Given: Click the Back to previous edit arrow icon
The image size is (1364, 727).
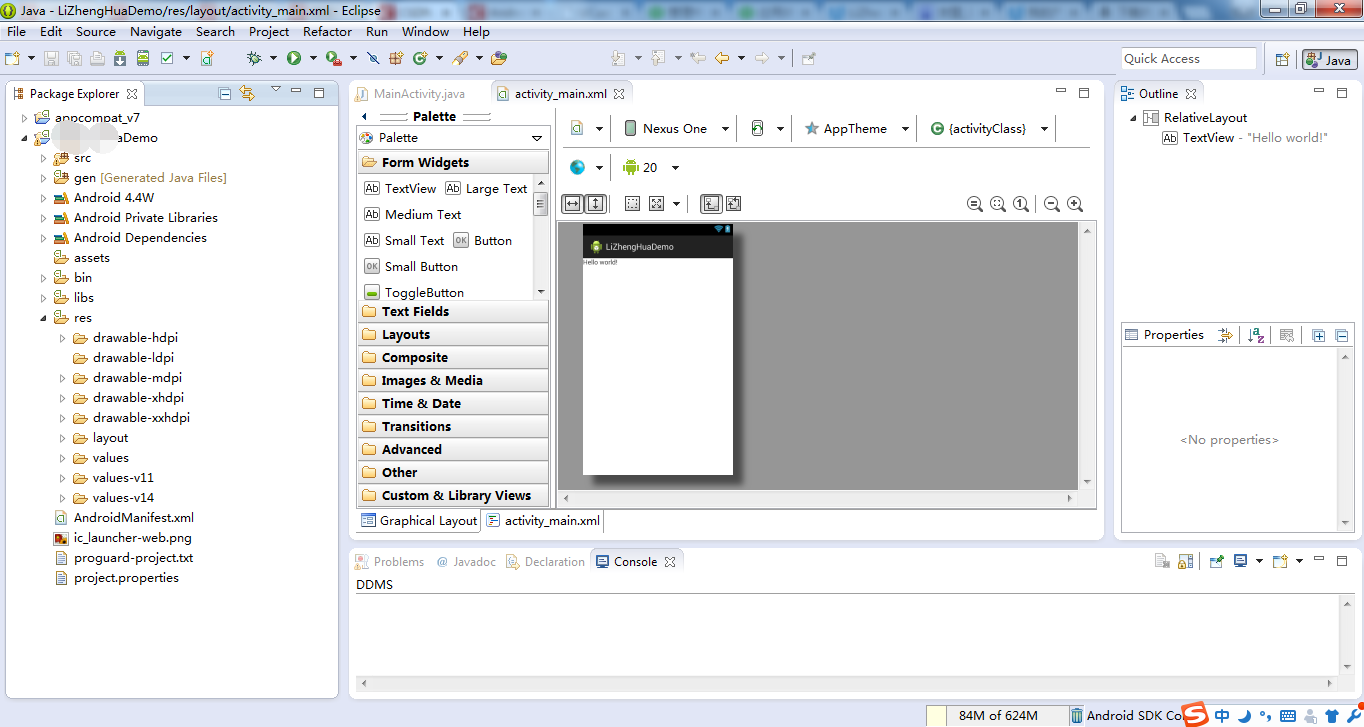Looking at the screenshot, I should click(x=722, y=58).
